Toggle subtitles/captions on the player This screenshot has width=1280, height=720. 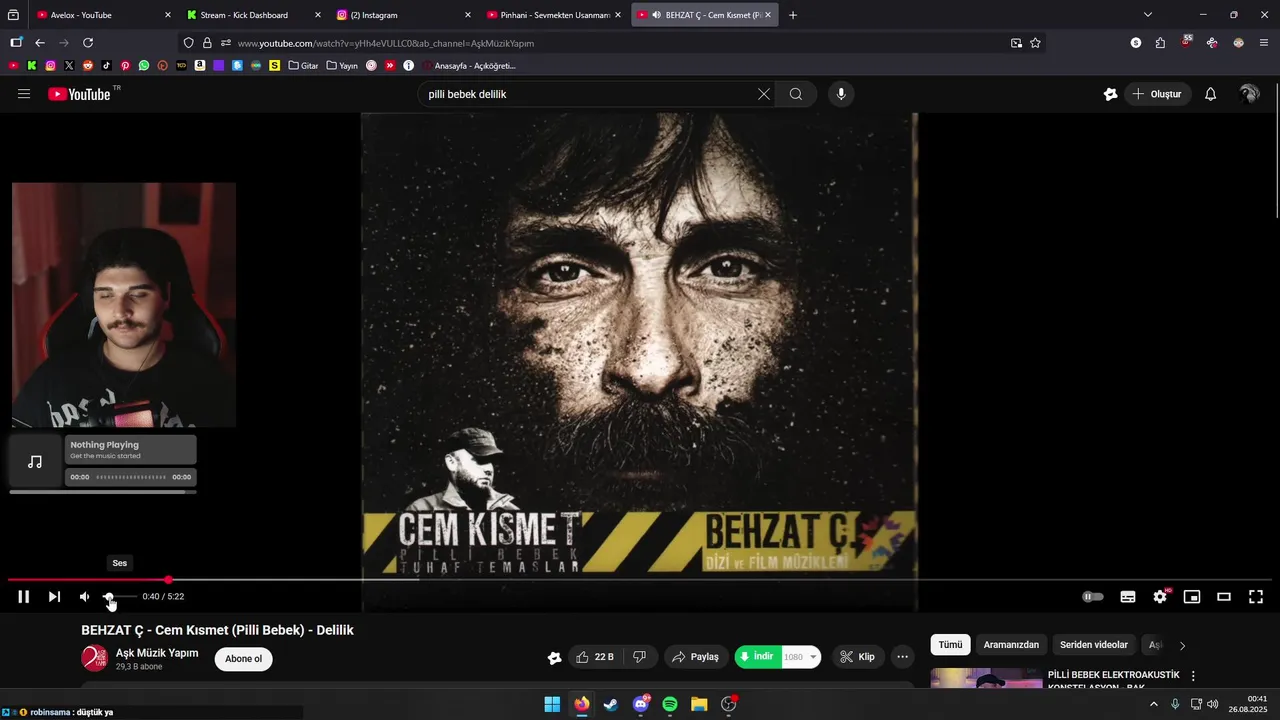point(1128,597)
